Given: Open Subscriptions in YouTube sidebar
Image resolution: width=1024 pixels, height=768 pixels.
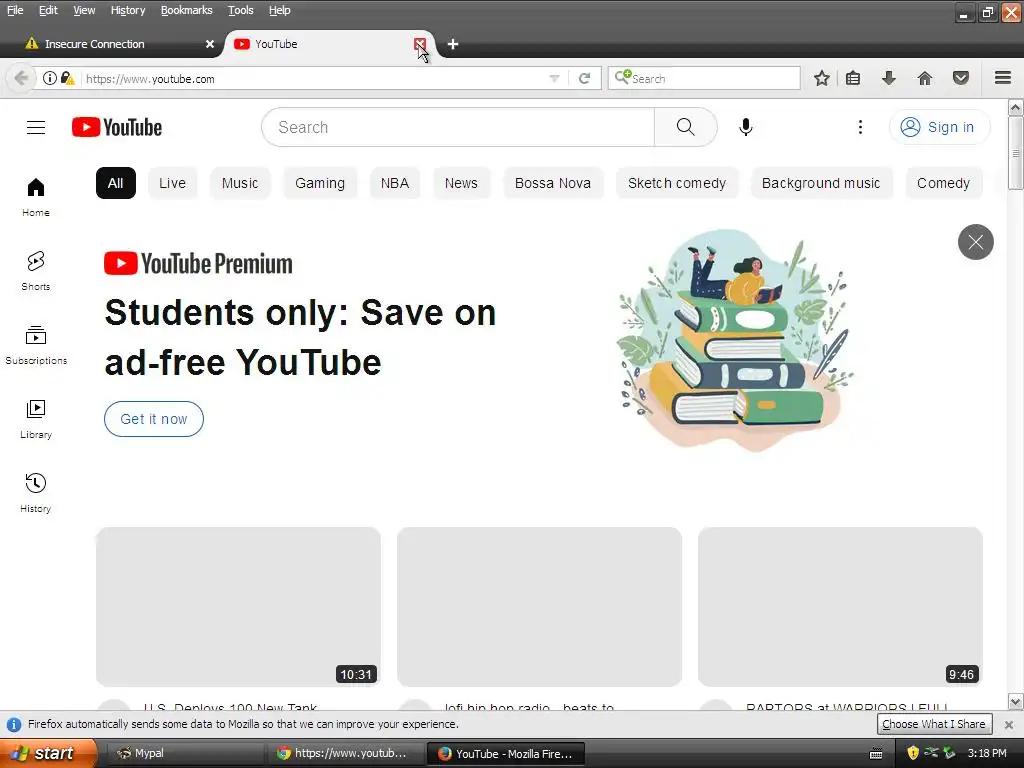Looking at the screenshot, I should coord(36,345).
